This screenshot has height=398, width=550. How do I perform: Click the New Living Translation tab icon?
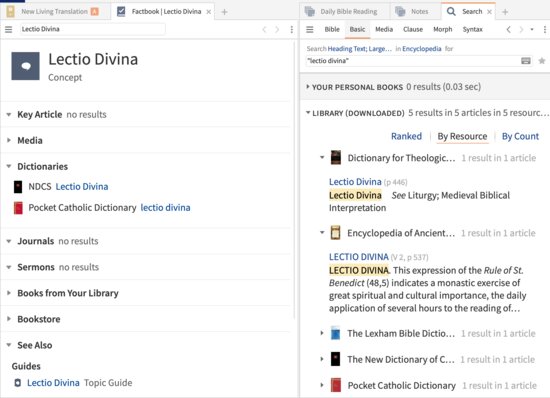click(x=11, y=12)
